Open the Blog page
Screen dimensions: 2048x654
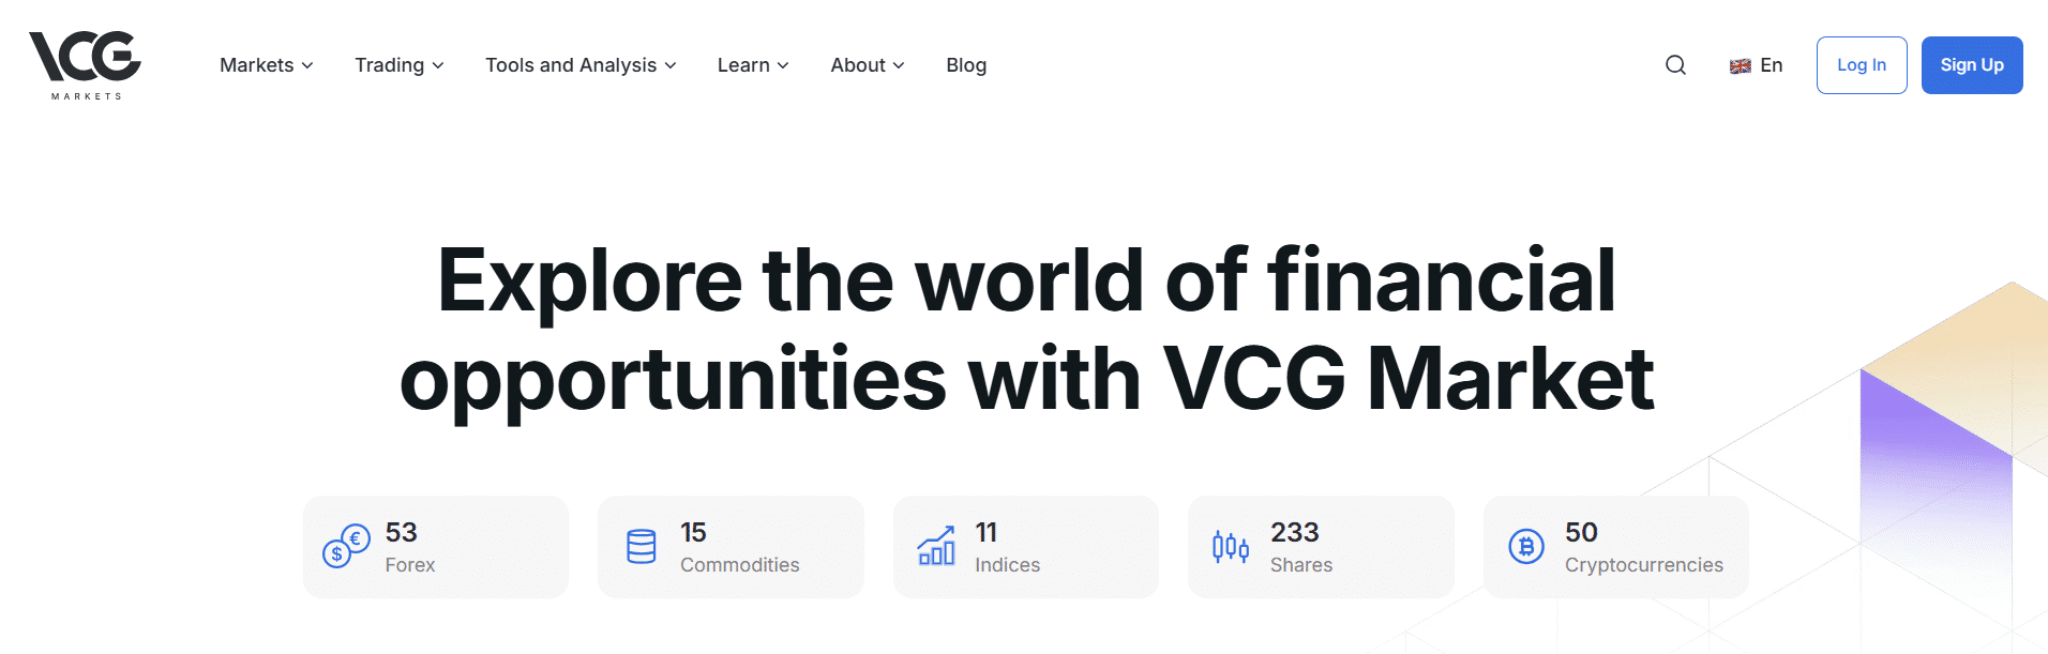coord(966,65)
